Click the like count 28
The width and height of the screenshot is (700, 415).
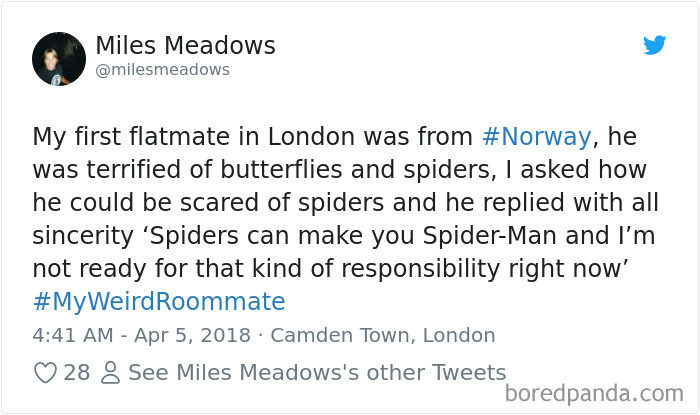(77, 373)
